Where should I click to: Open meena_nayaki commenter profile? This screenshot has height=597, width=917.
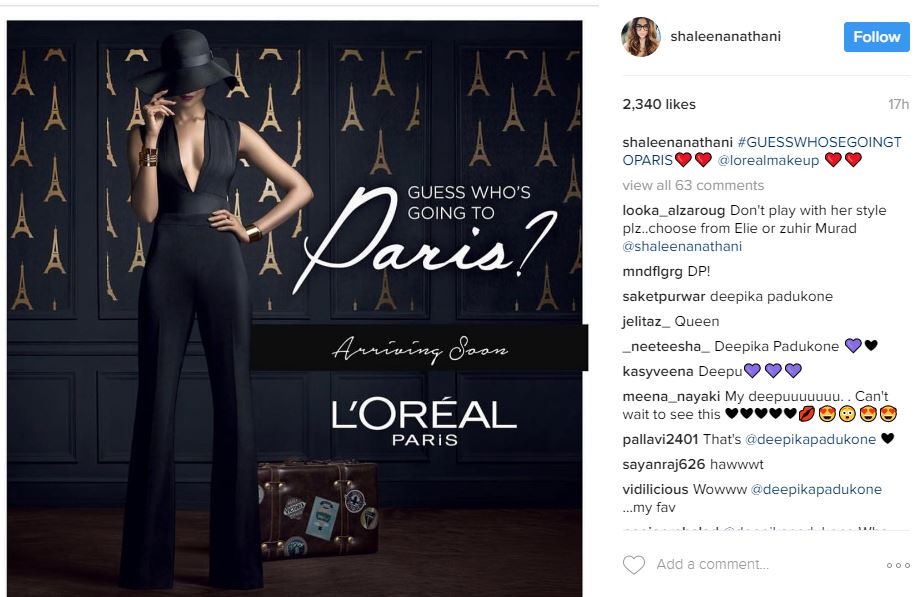[x=671, y=396]
